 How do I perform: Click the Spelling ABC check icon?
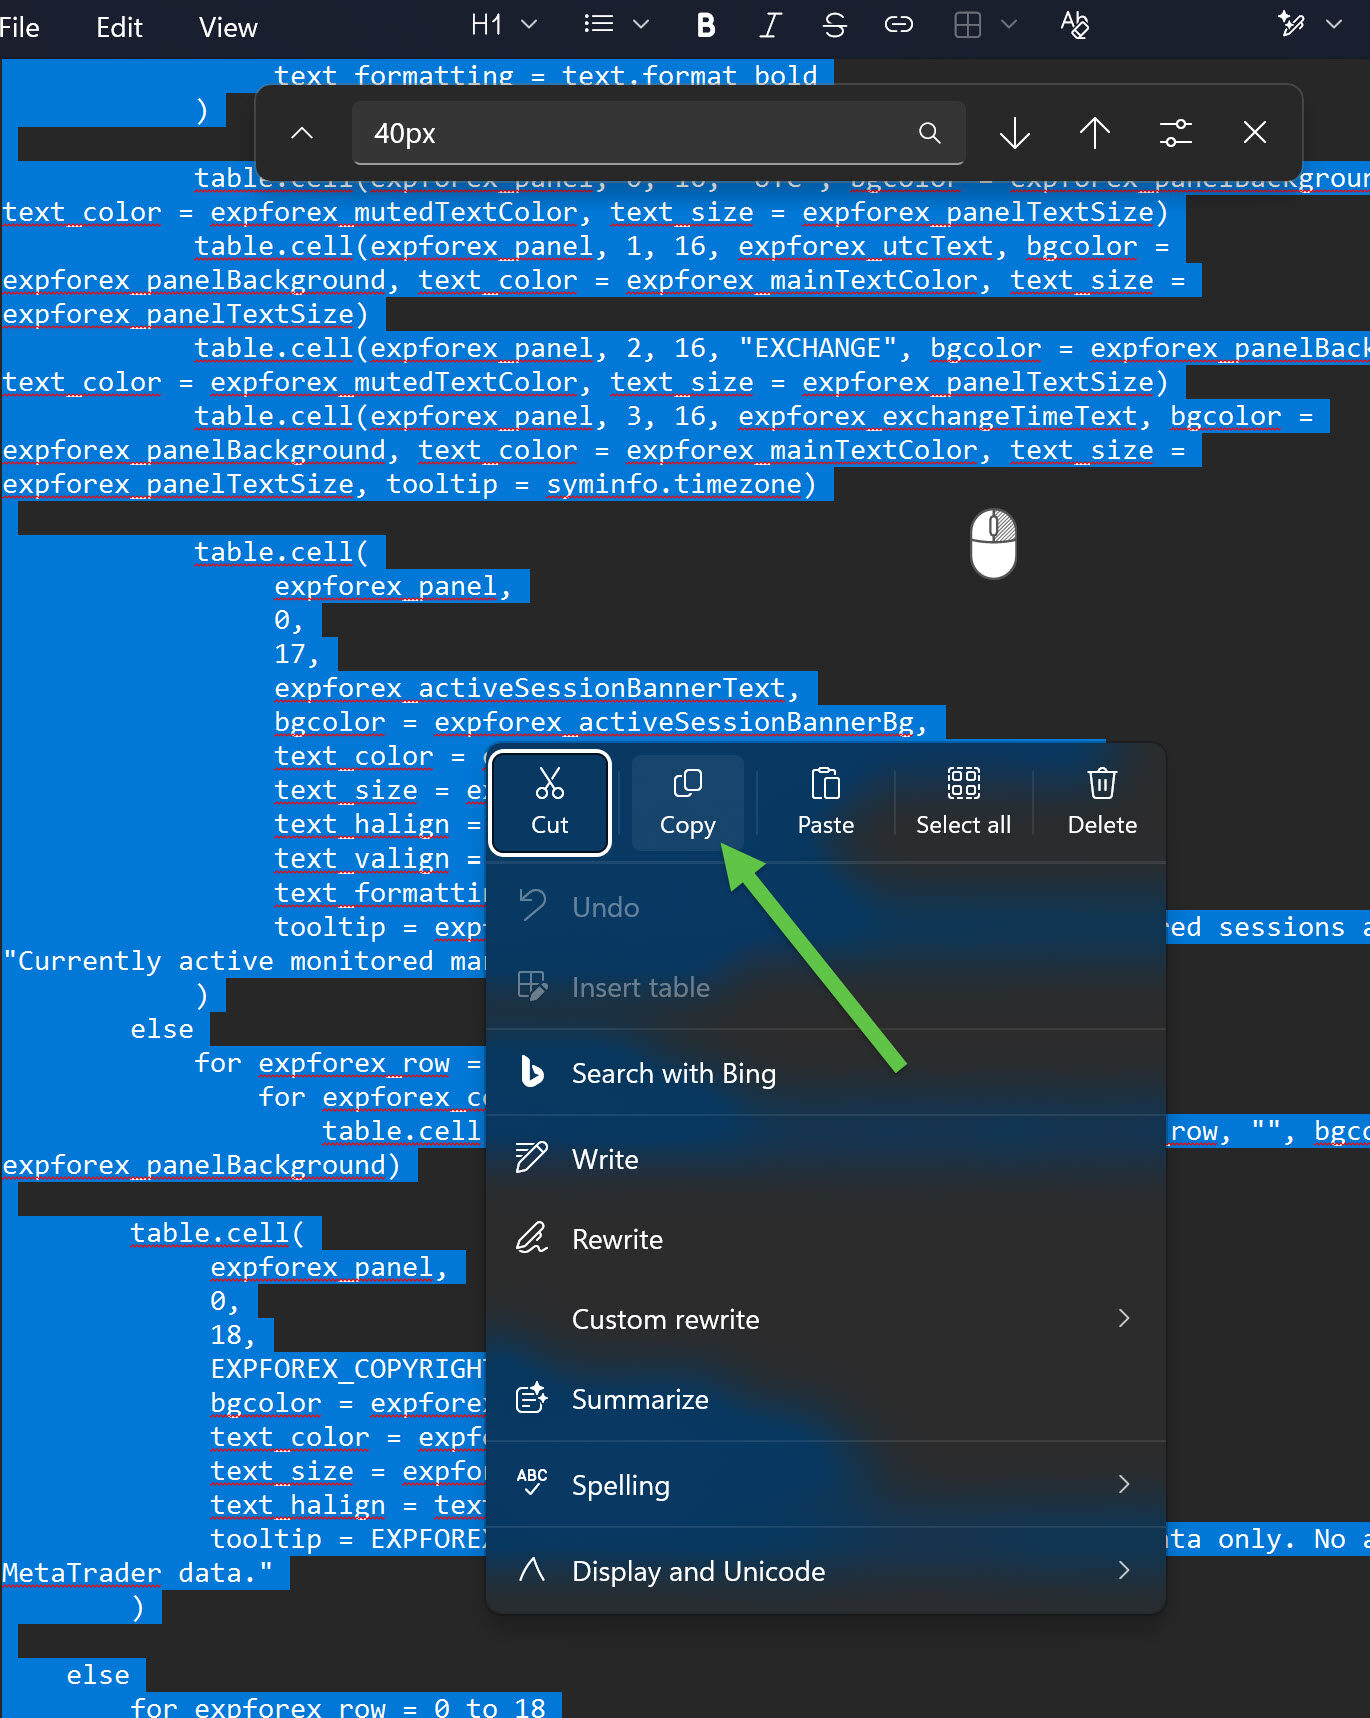tap(532, 1482)
